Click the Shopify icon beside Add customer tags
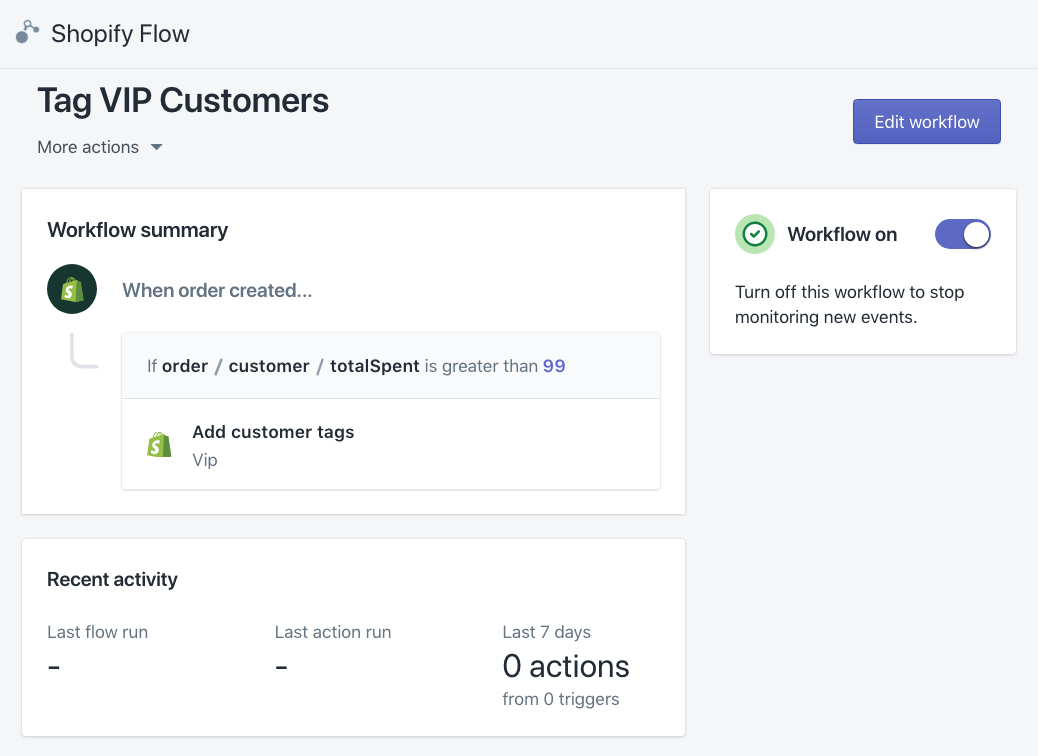Screen dimensions: 1038x756 (159, 445)
